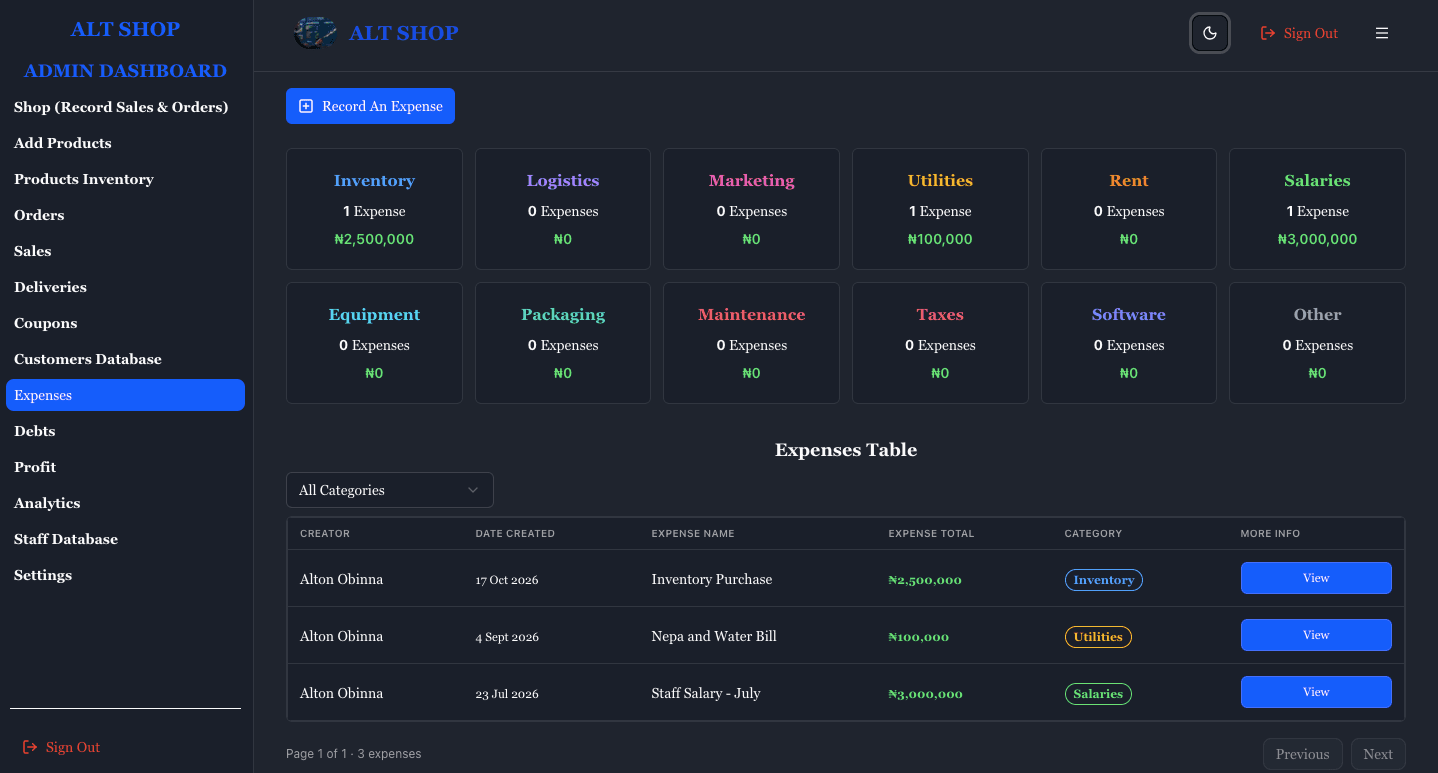Screen dimensions: 1438x773
Task: Click the Previous pagination button
Action: point(1303,754)
